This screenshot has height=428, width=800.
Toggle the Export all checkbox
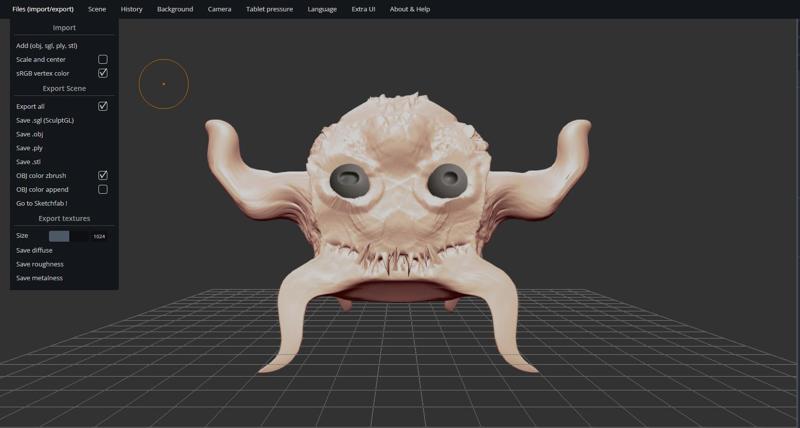(x=102, y=106)
